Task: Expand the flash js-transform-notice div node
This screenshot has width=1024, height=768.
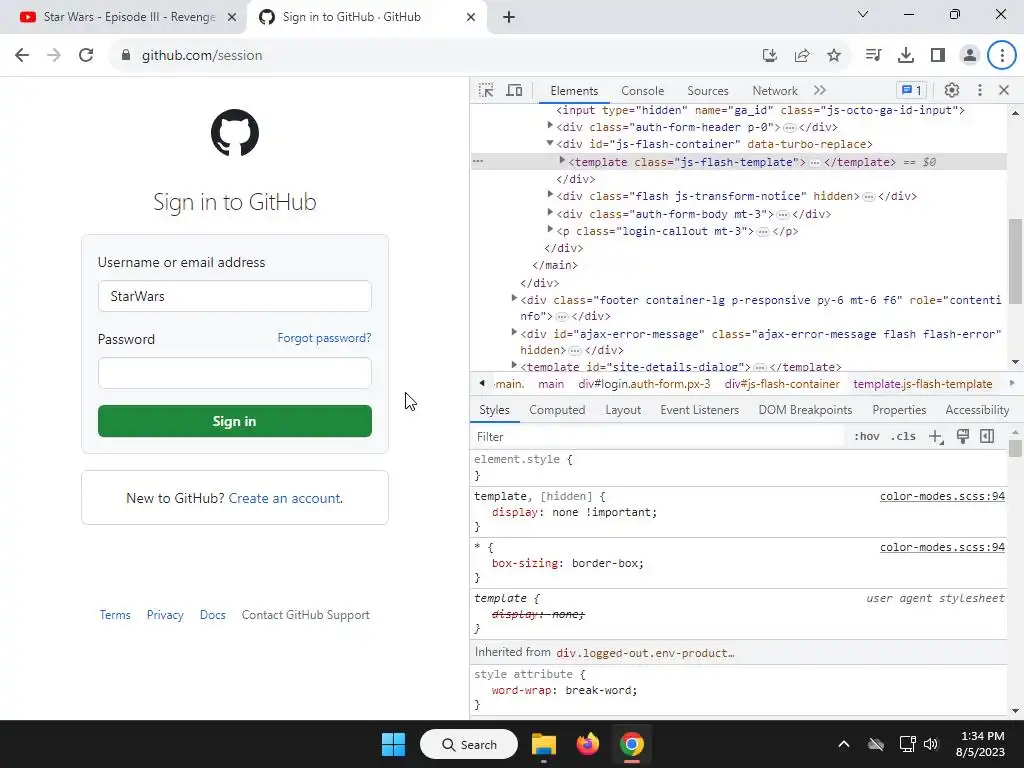Action: point(550,195)
